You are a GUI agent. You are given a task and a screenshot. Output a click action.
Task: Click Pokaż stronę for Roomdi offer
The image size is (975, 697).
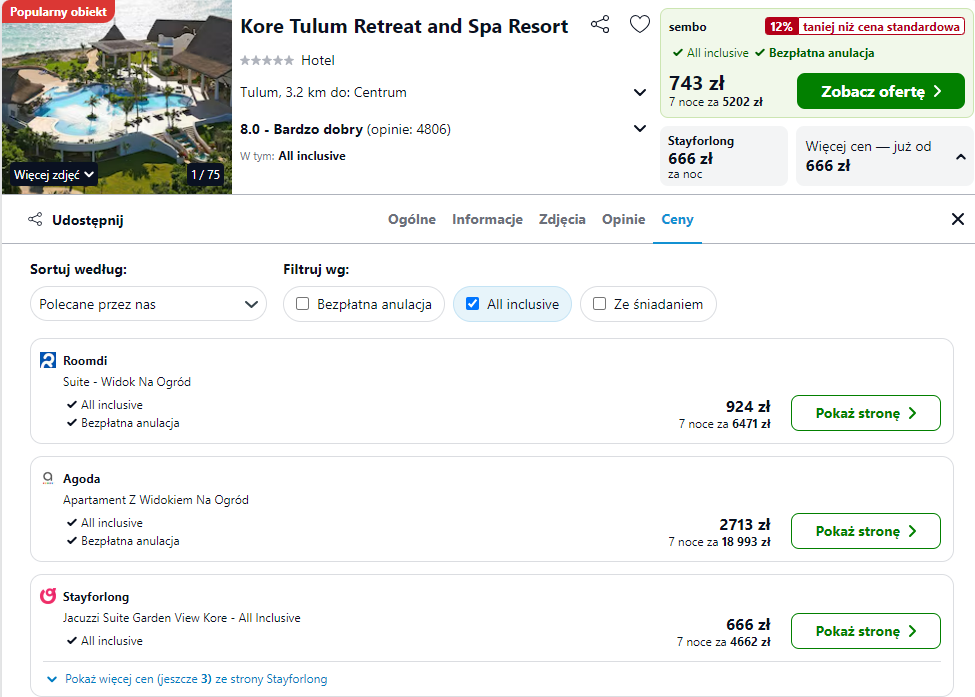866,413
